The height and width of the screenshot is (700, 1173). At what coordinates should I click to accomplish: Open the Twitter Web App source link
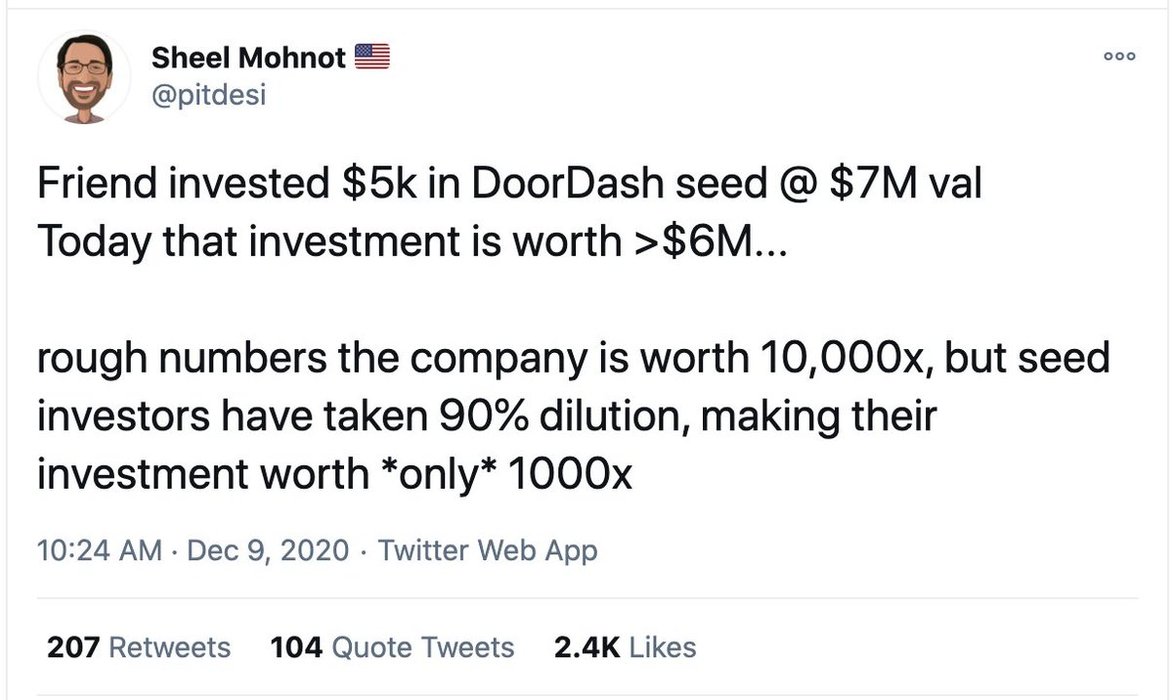[x=488, y=550]
